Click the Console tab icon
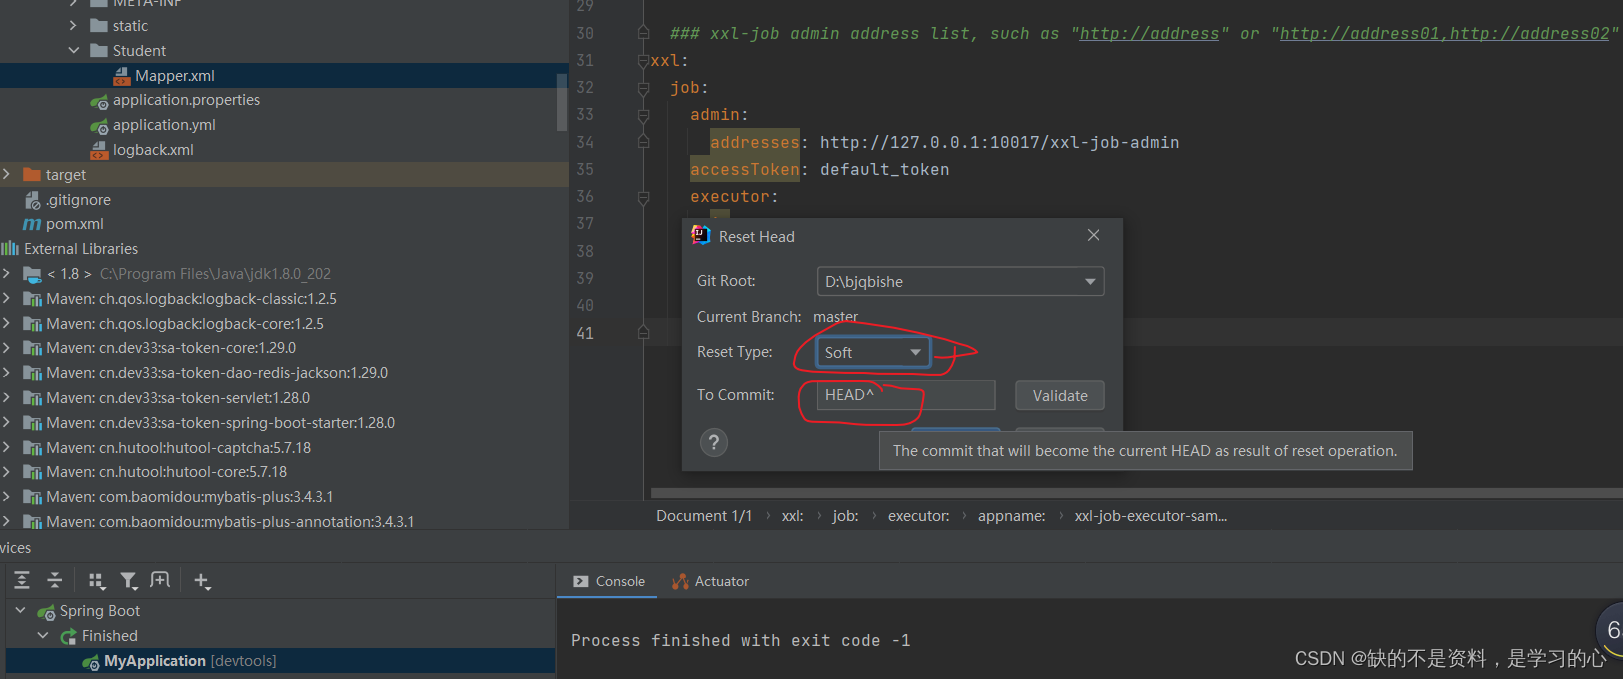 point(581,582)
